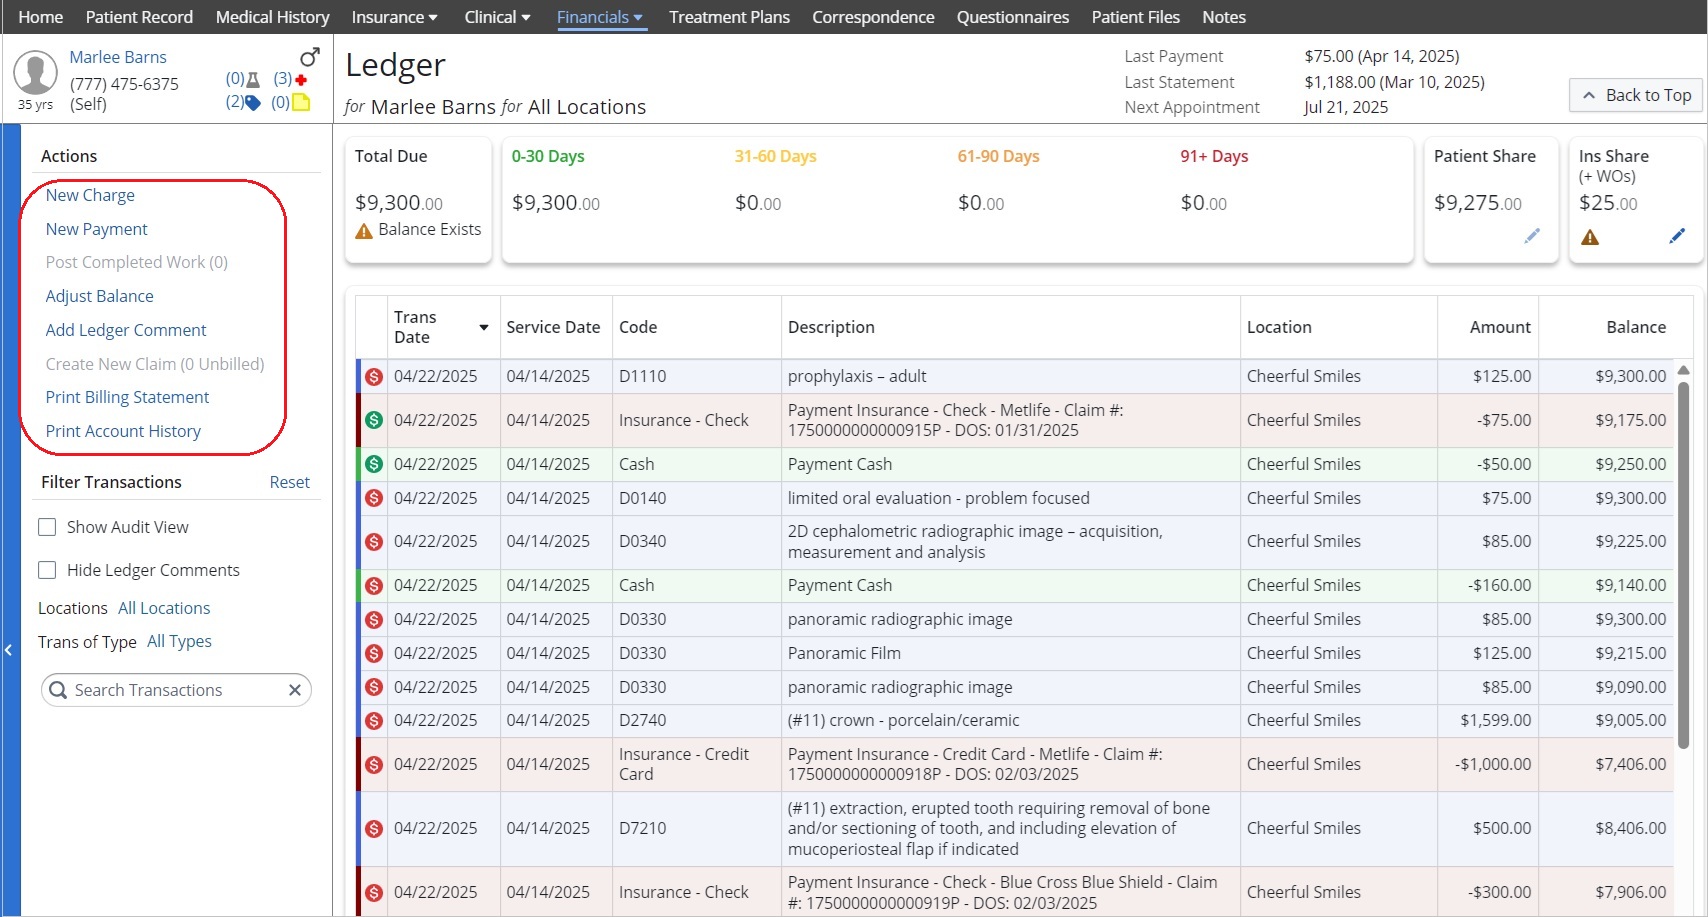Open patient name Marlee Barns link
Screen dimensions: 1708x917
[118, 57]
